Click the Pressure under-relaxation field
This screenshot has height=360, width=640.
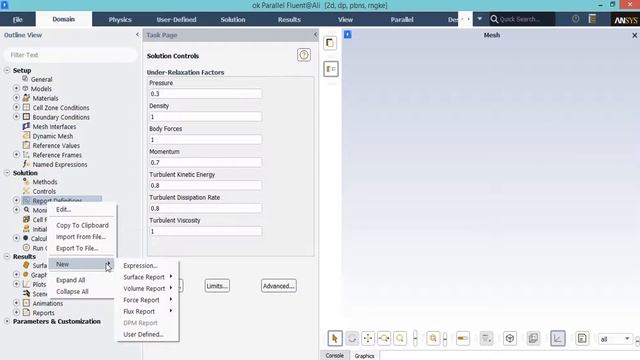(x=205, y=93)
